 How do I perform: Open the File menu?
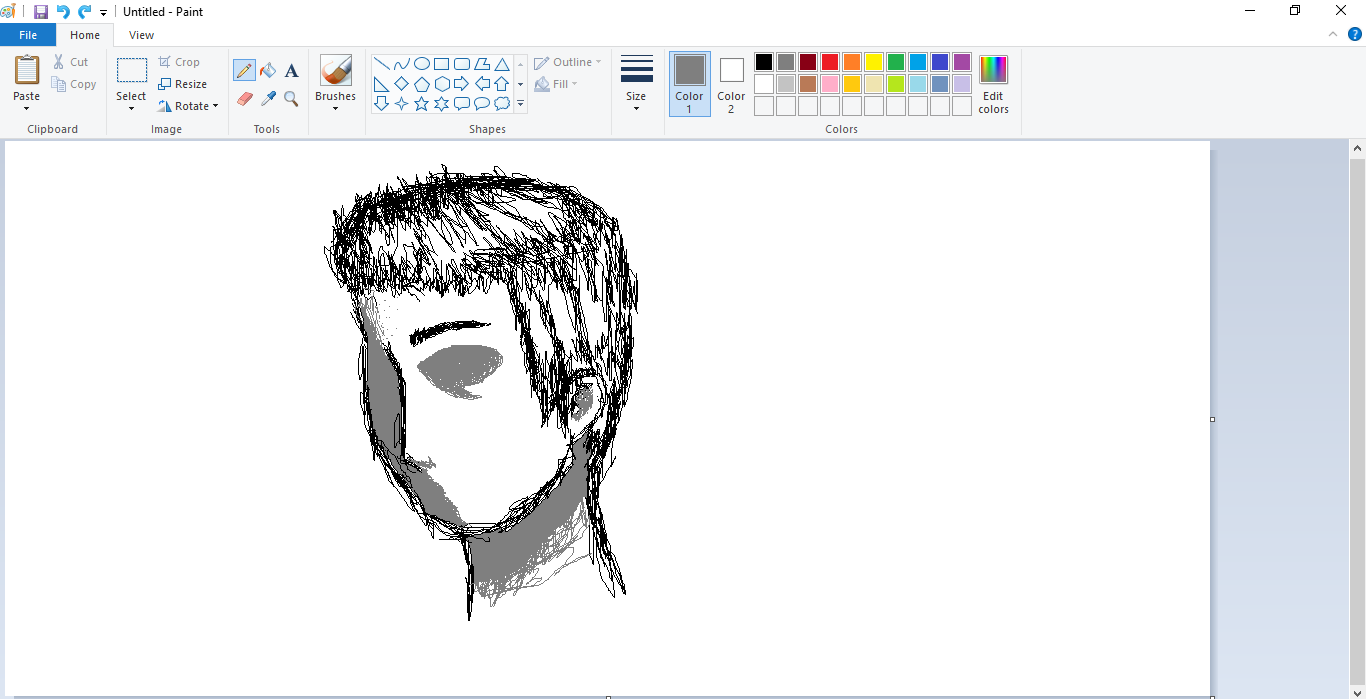28,35
